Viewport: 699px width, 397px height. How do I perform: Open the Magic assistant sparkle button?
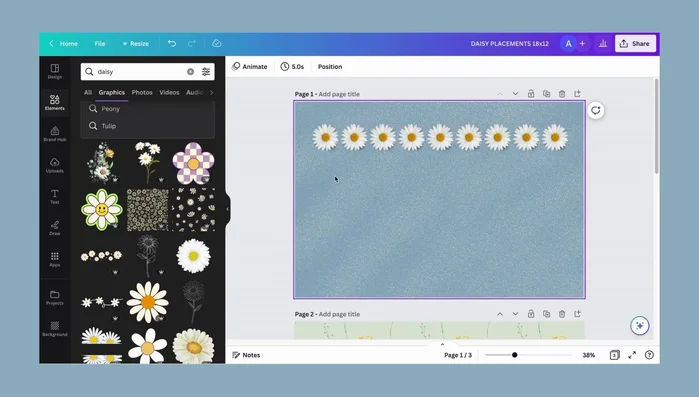(x=640, y=326)
